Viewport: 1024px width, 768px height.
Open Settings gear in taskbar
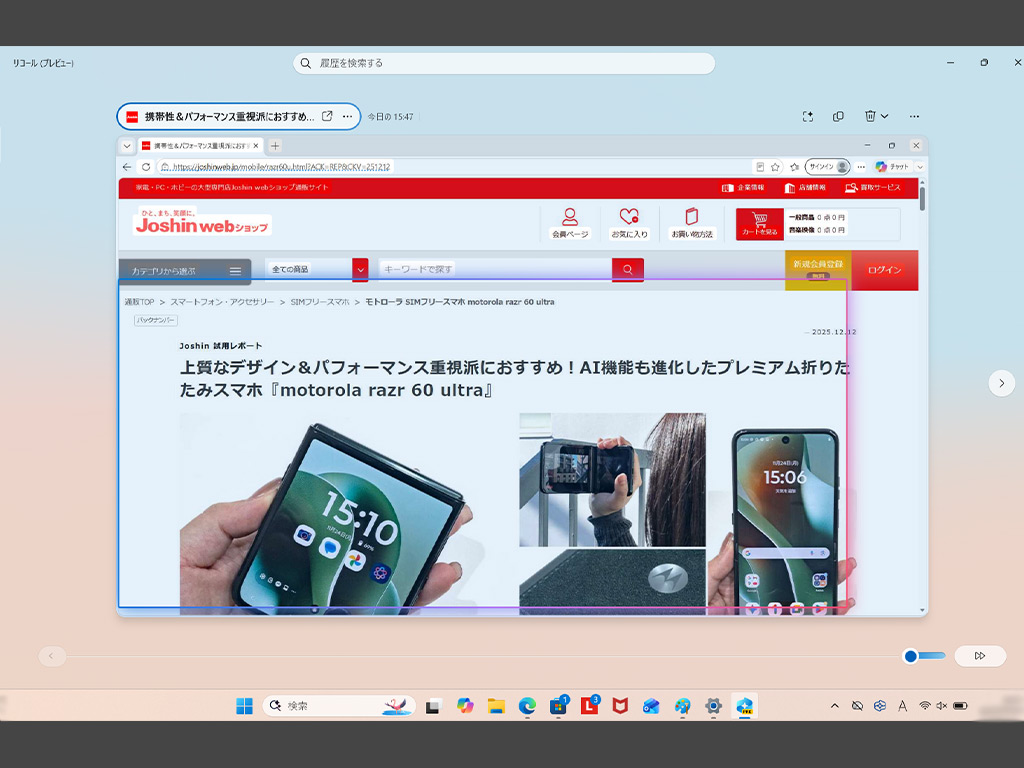713,706
